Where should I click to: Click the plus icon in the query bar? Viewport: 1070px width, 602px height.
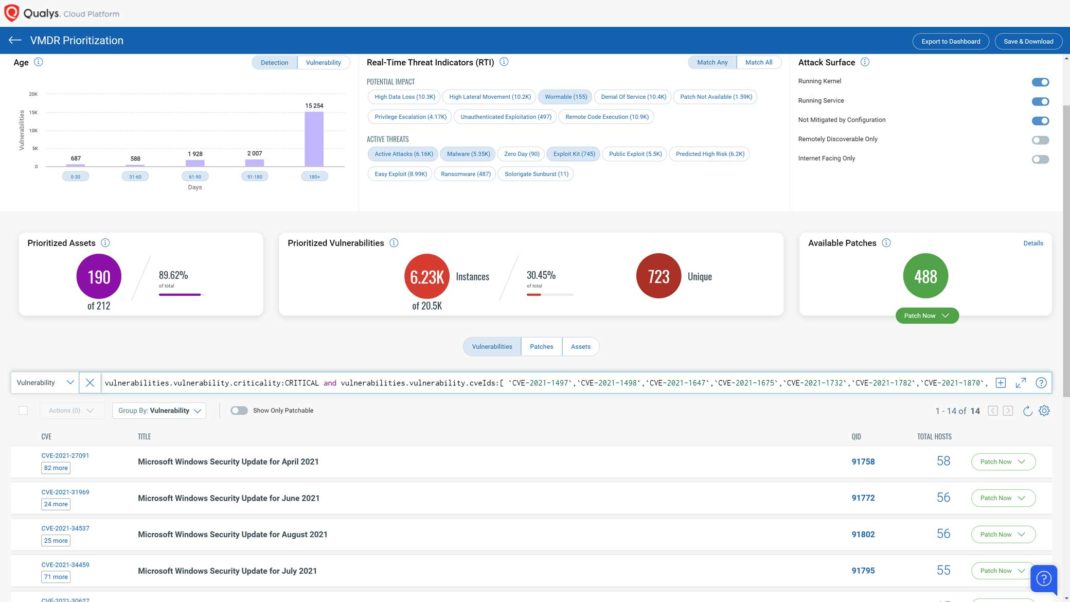[1000, 383]
